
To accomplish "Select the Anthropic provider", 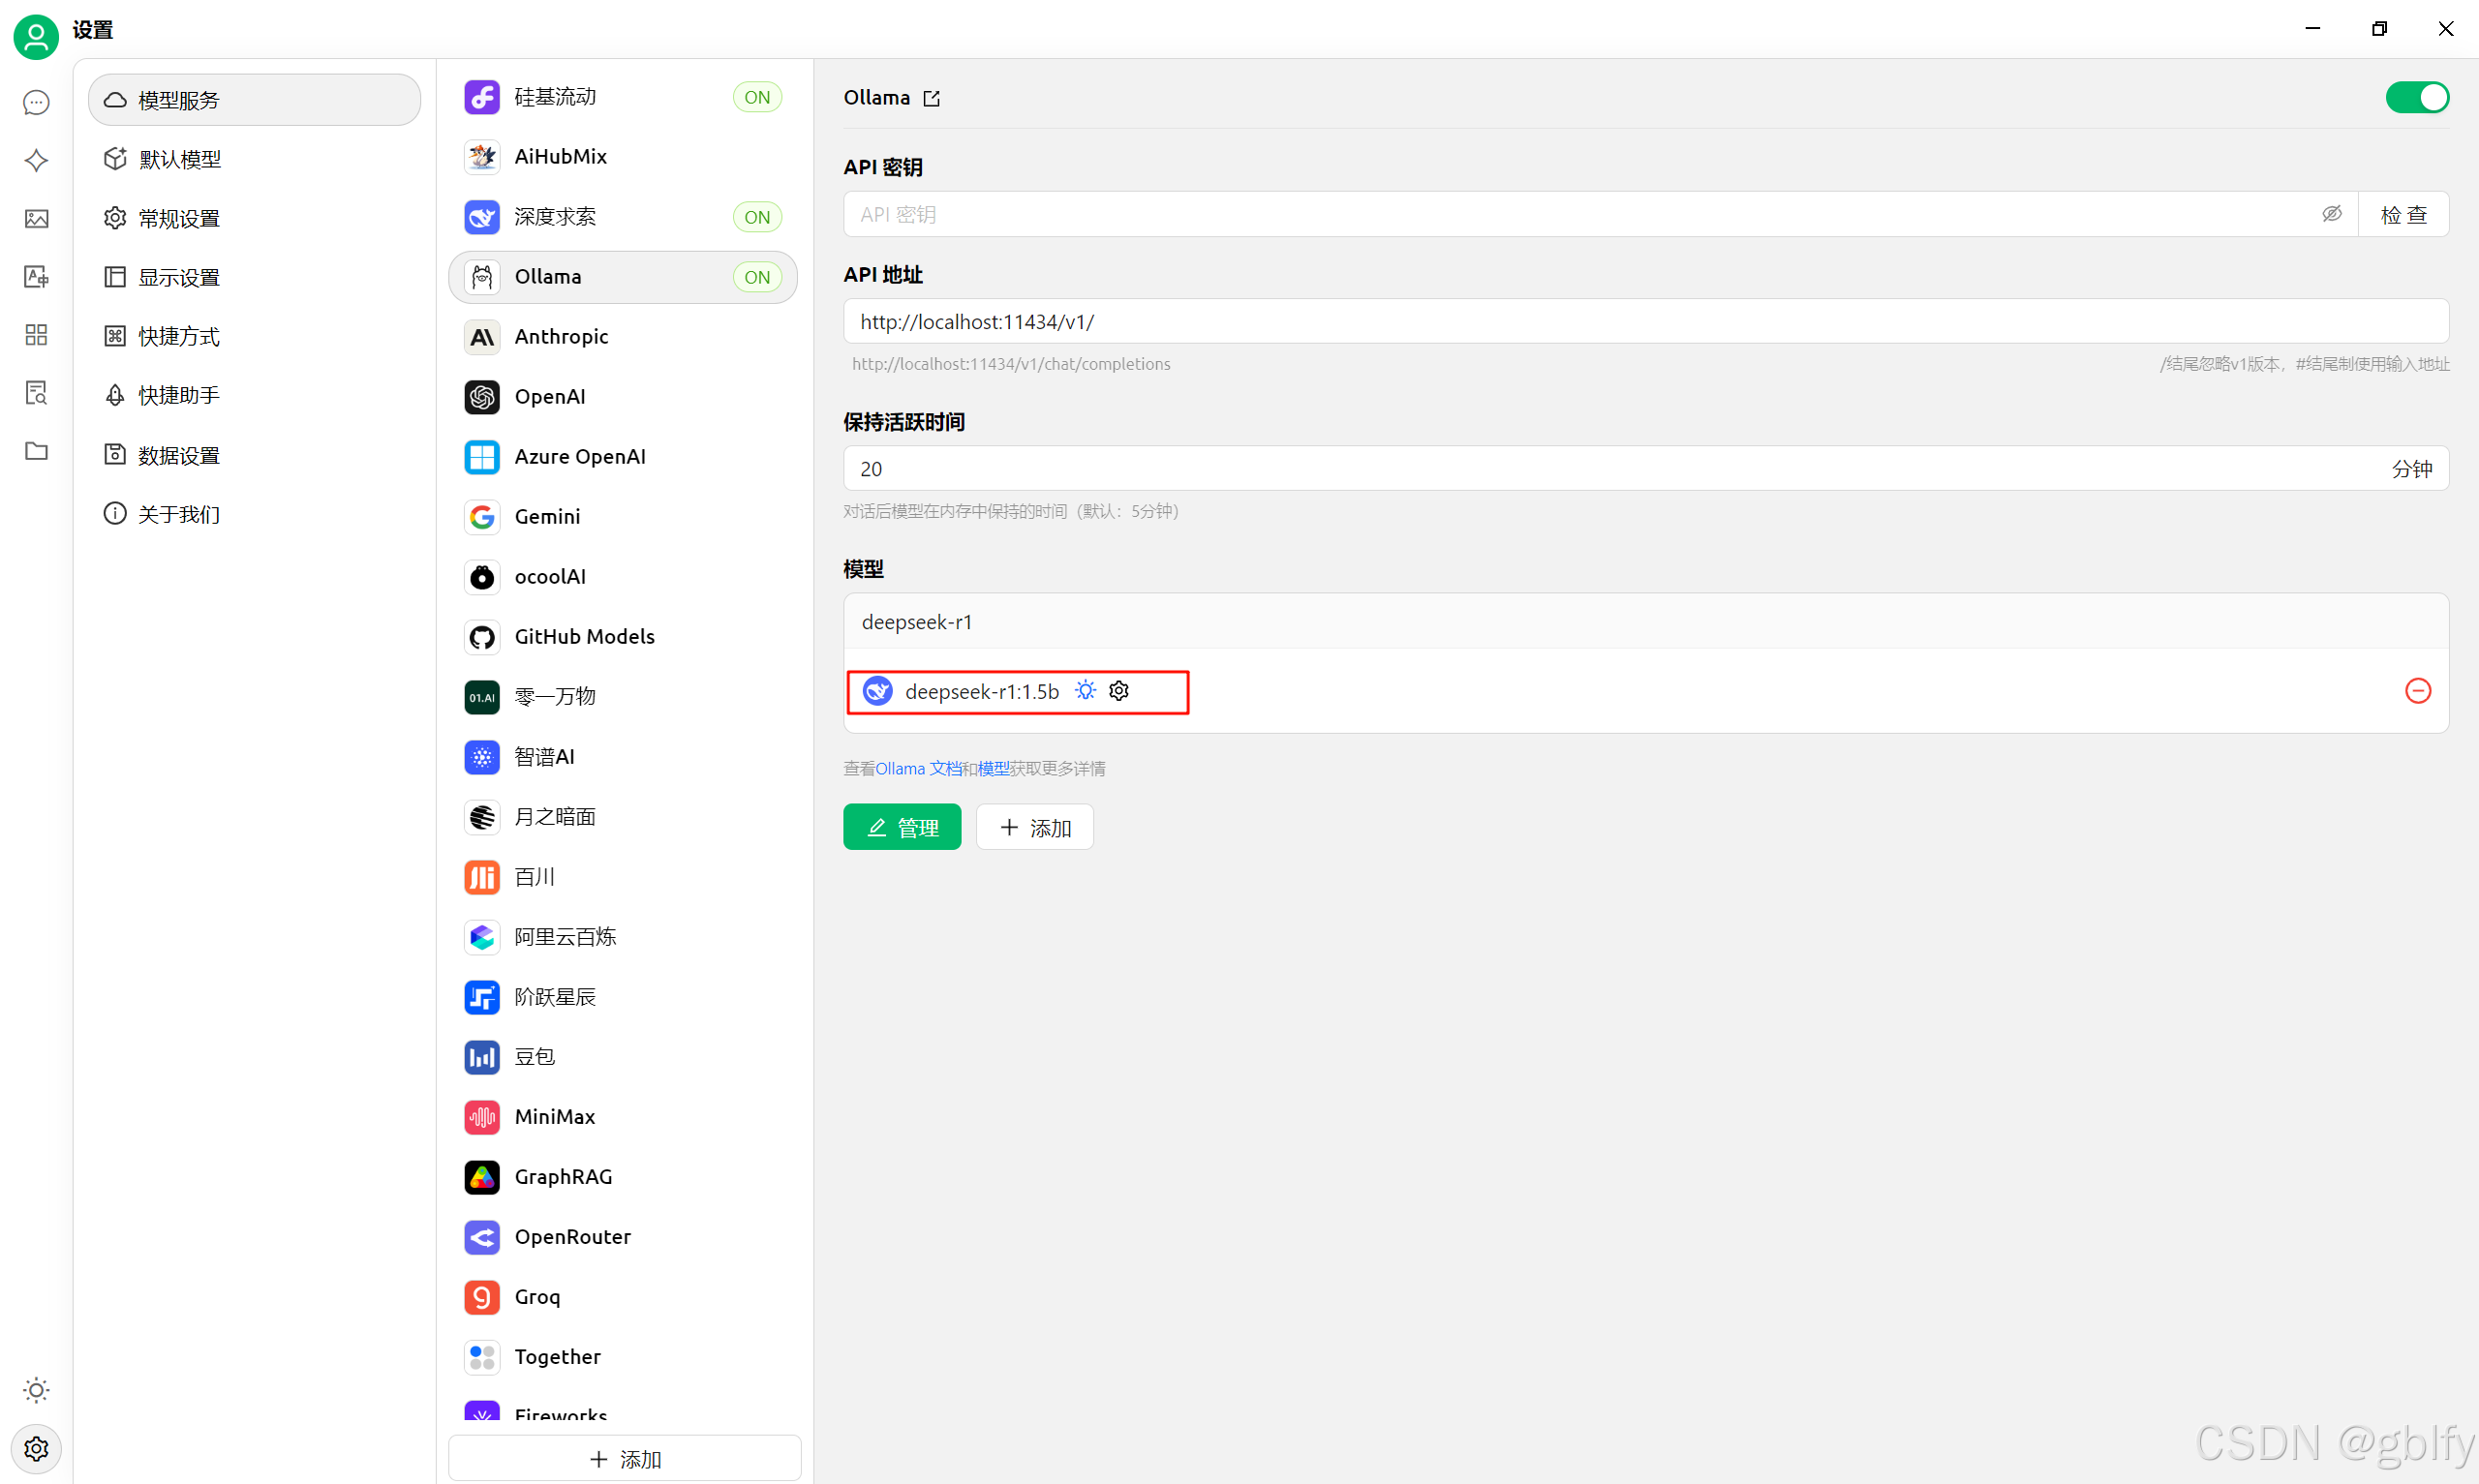I will (561, 337).
